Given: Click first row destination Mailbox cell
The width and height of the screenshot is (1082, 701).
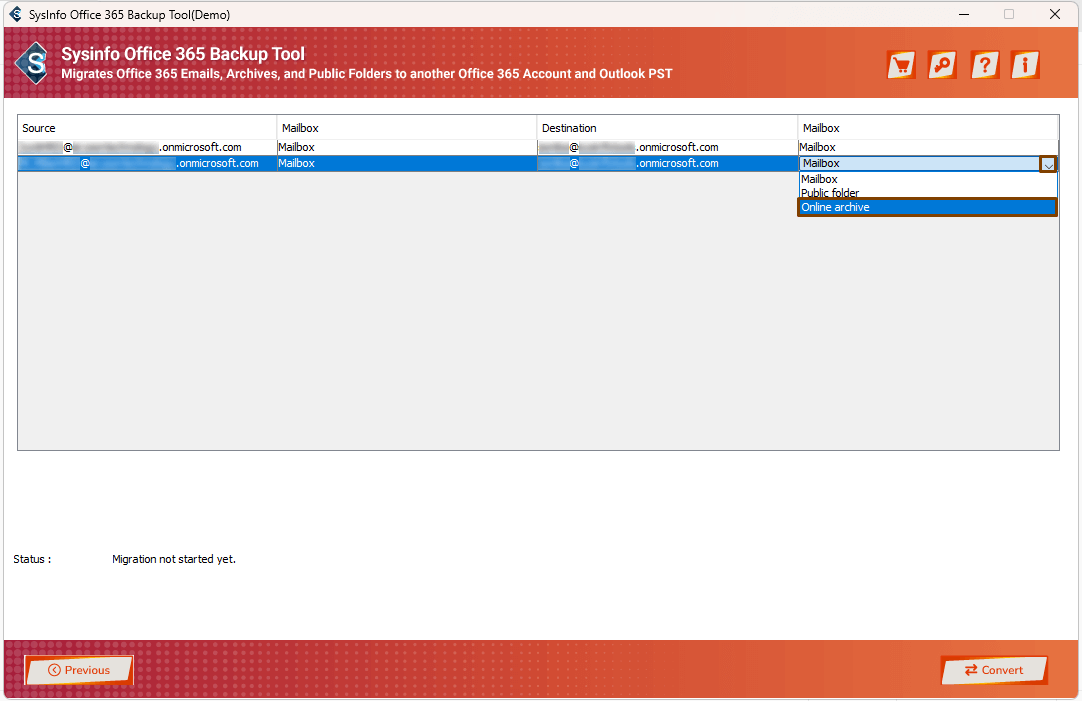Looking at the screenshot, I should pos(928,147).
